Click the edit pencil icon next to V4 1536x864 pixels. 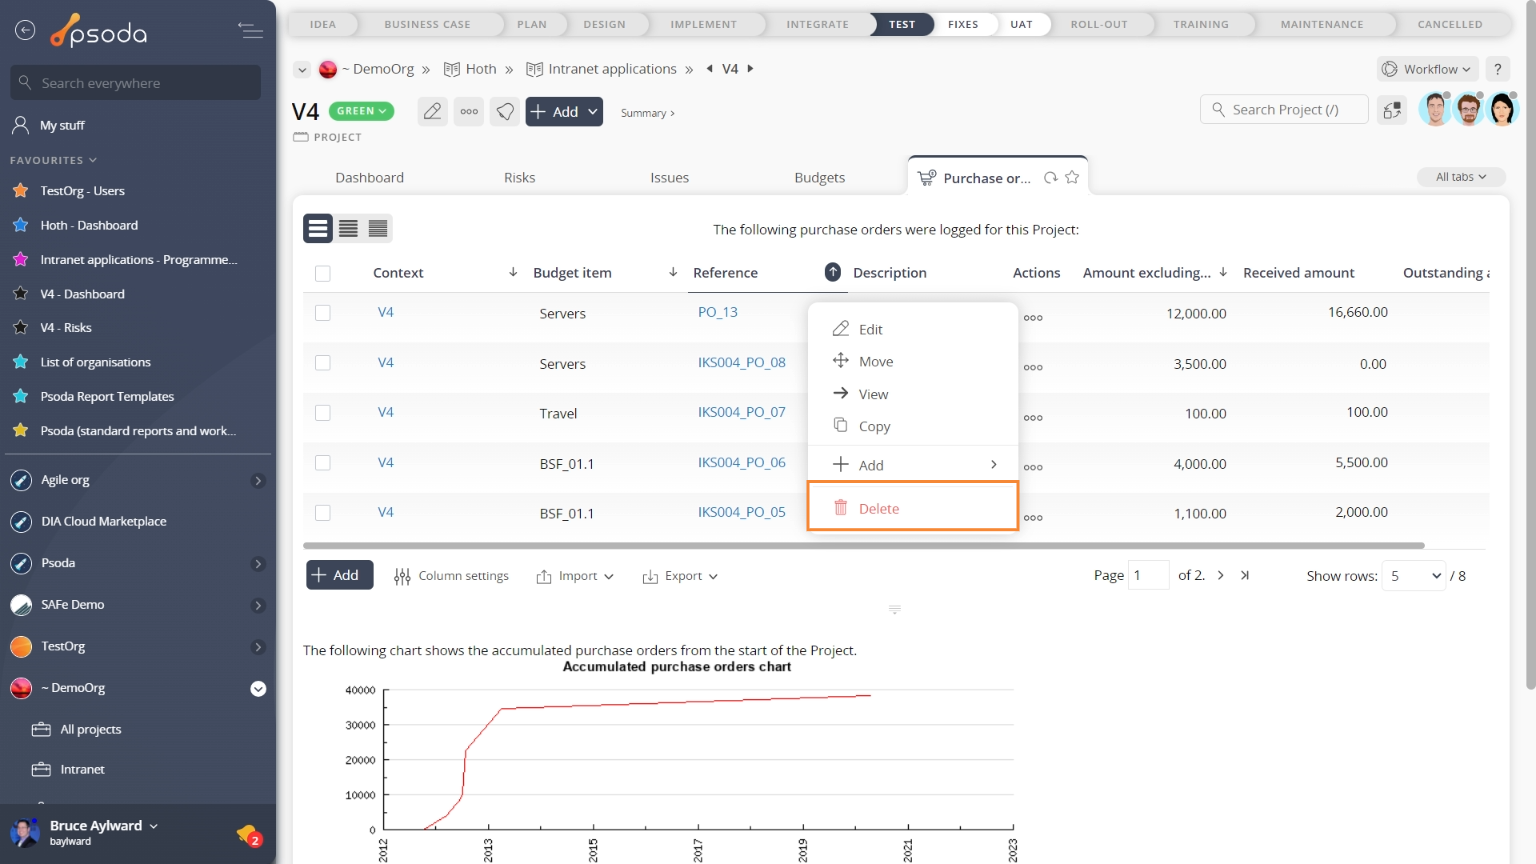coord(432,112)
